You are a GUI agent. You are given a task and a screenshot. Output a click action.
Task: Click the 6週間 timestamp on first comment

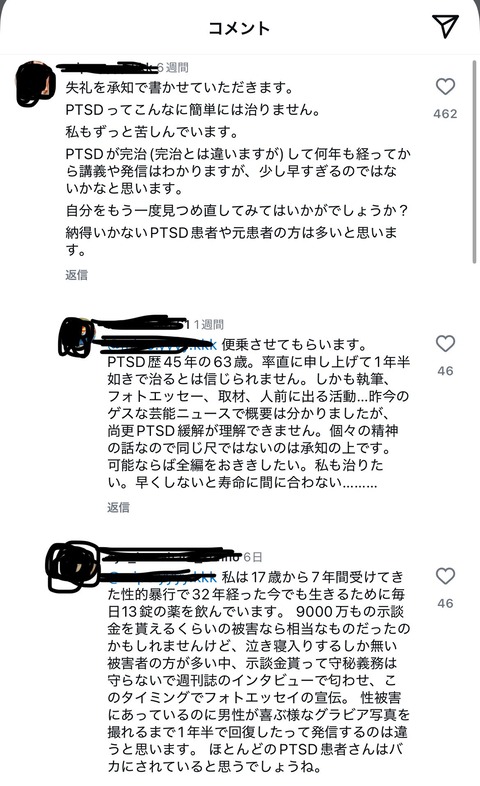click(x=173, y=67)
